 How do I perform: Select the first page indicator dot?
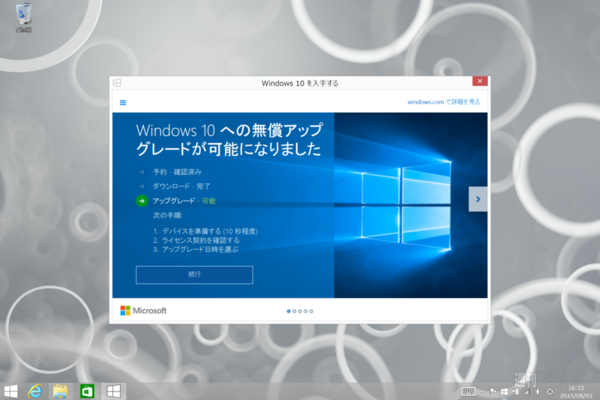(289, 311)
